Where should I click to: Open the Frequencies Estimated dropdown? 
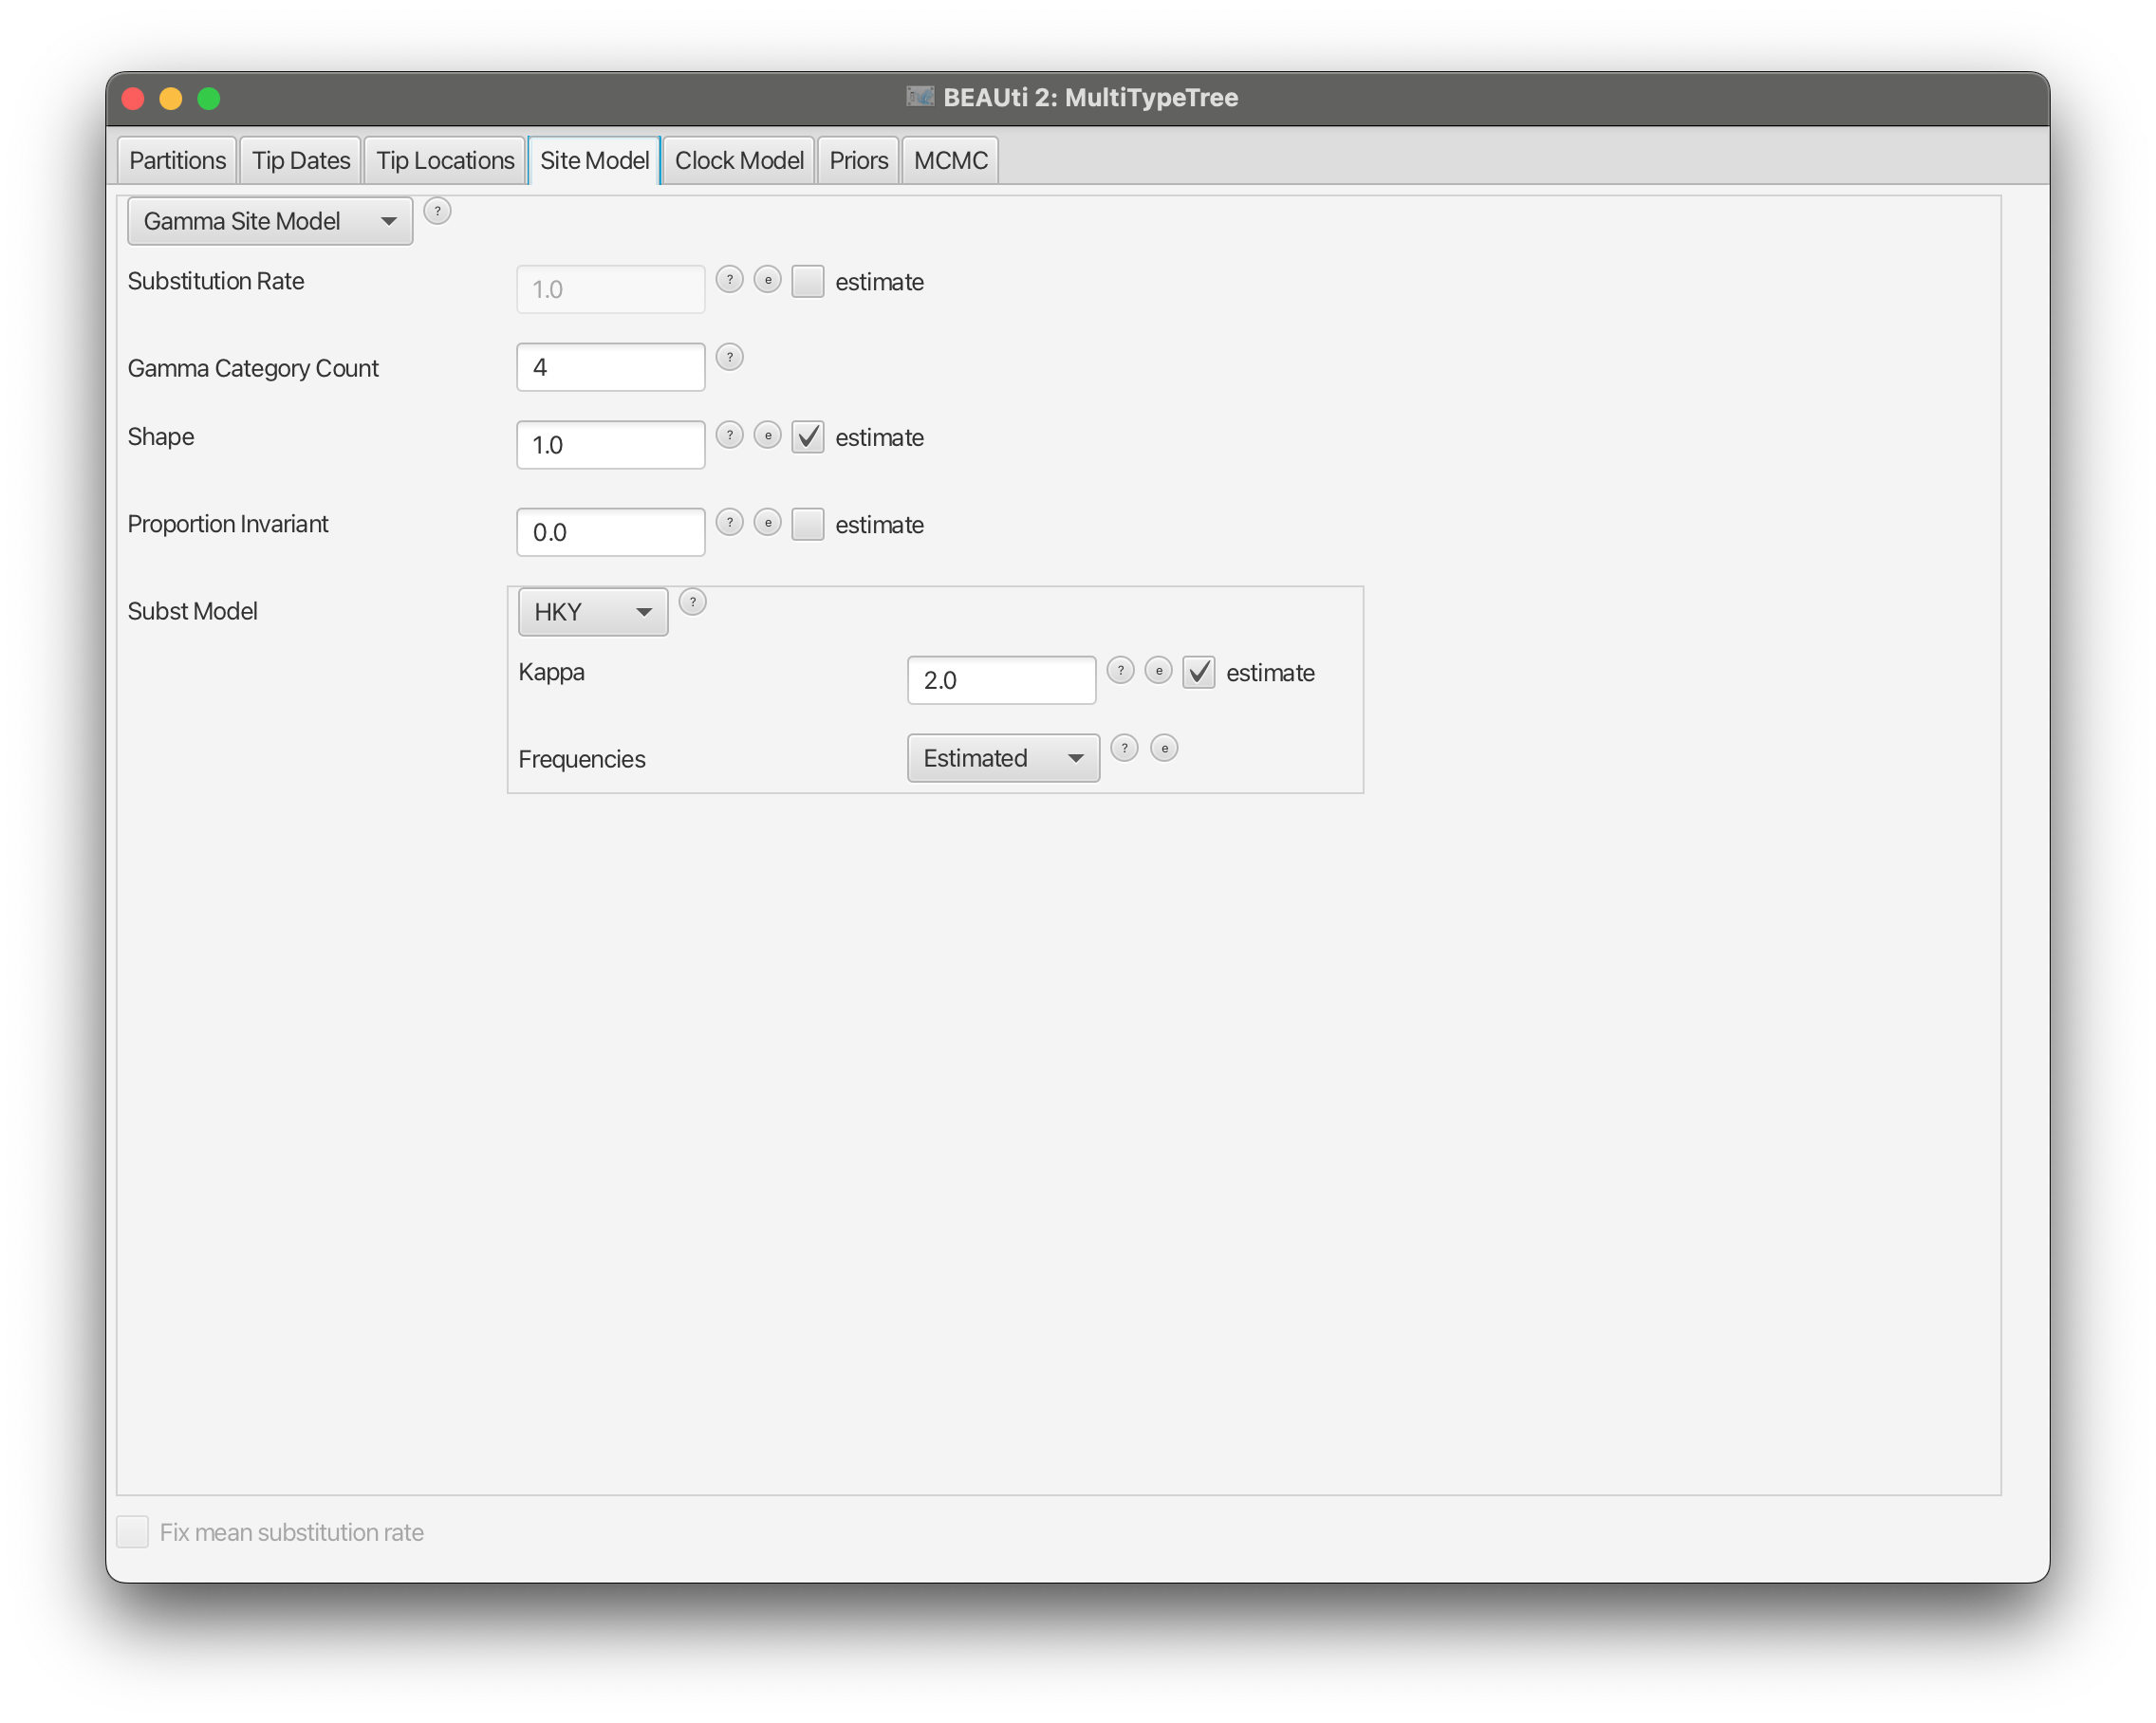[x=1002, y=758]
